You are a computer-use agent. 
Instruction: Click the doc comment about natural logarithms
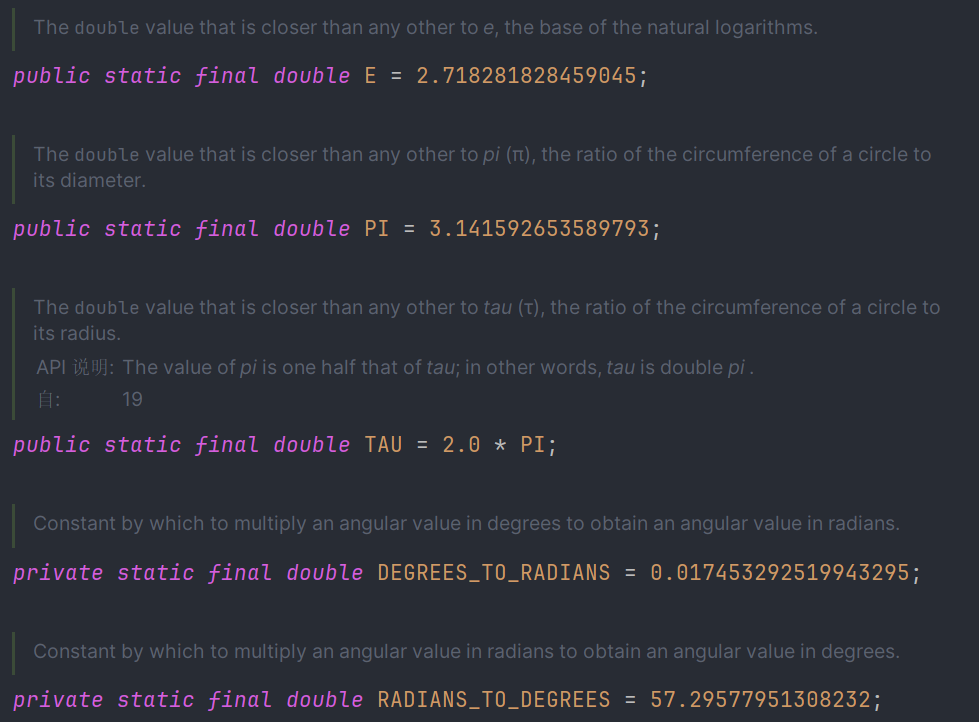tap(425, 27)
